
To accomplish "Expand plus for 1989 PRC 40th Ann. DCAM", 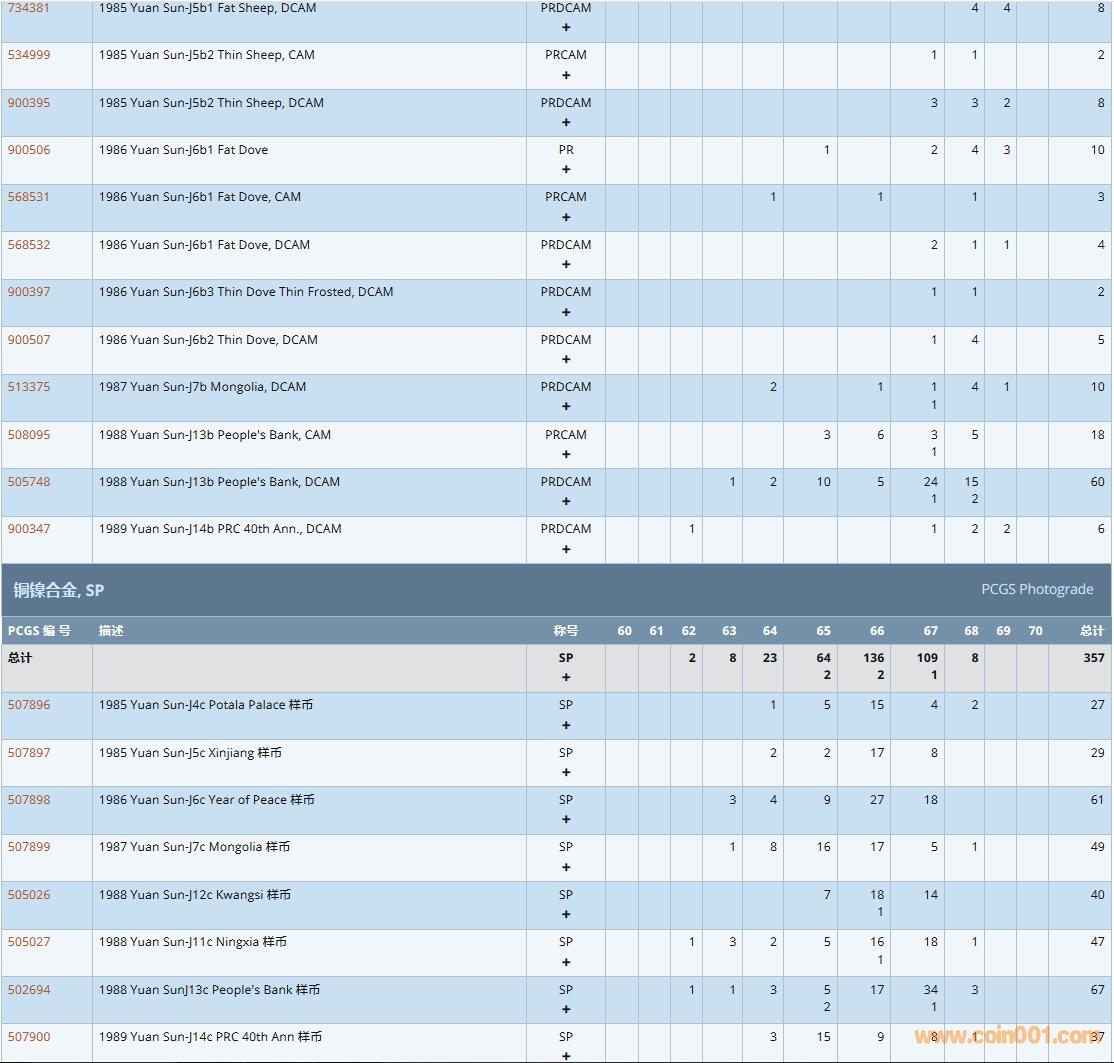I will 566,549.
